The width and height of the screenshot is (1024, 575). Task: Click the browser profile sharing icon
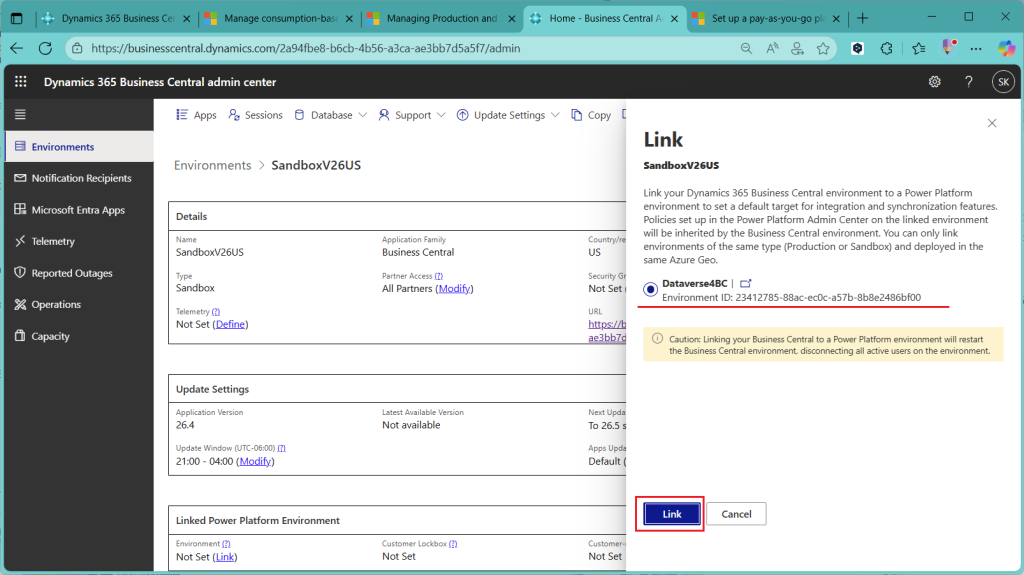797,48
